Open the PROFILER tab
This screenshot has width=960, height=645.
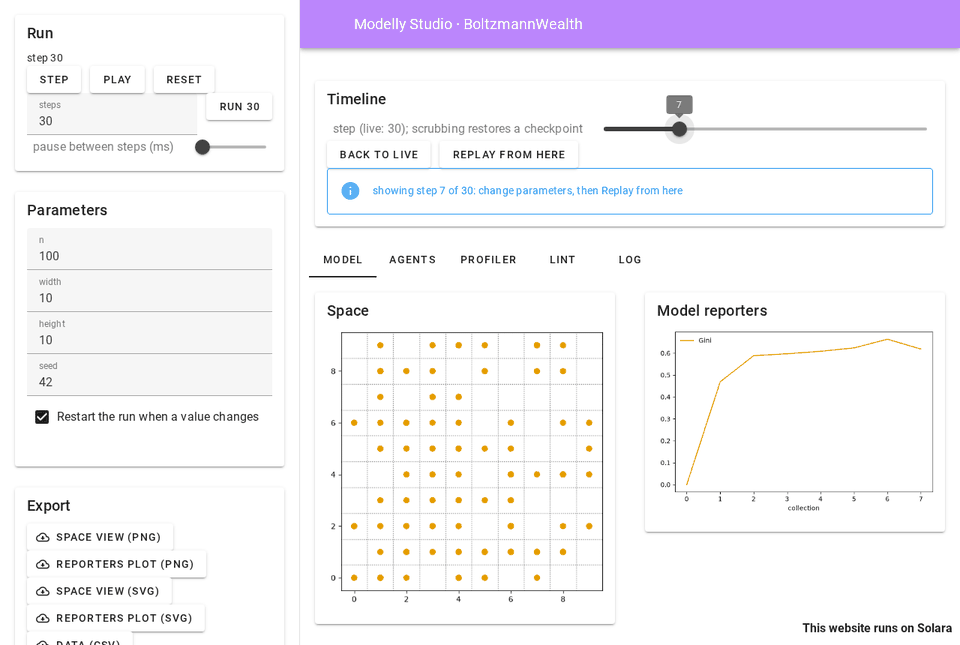point(488,260)
